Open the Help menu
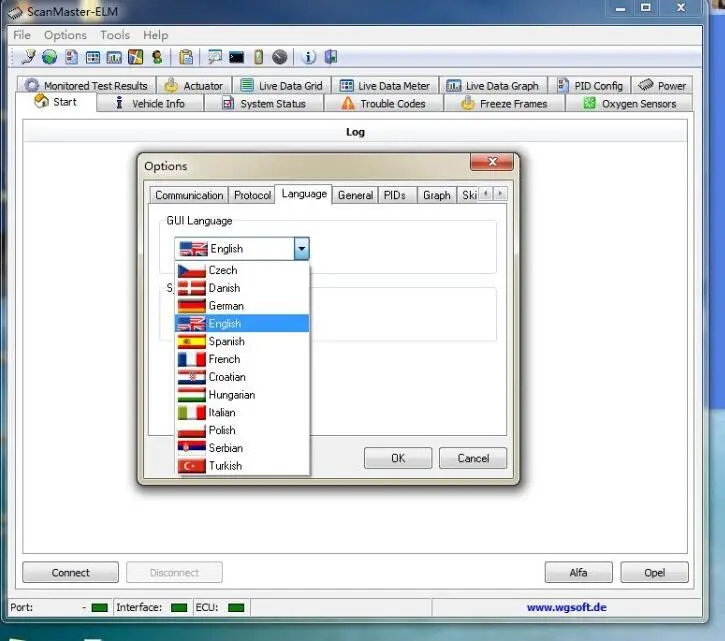The image size is (725, 641). (x=155, y=35)
